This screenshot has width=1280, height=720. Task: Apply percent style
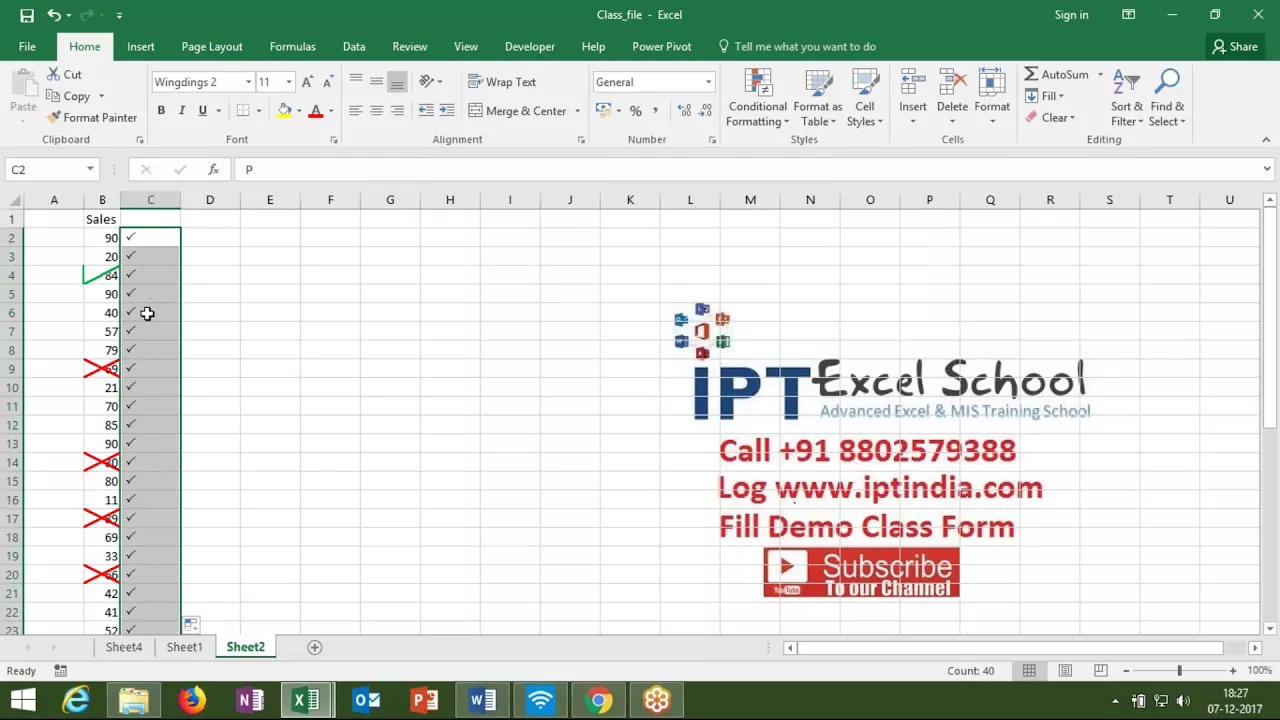(x=635, y=111)
